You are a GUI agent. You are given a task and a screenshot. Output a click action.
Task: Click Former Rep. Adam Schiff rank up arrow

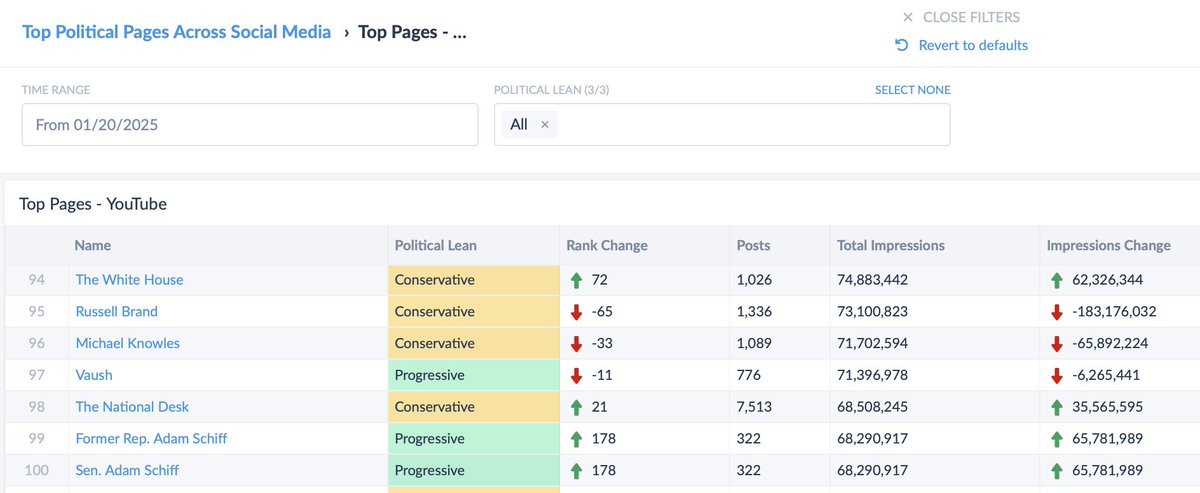(576, 439)
